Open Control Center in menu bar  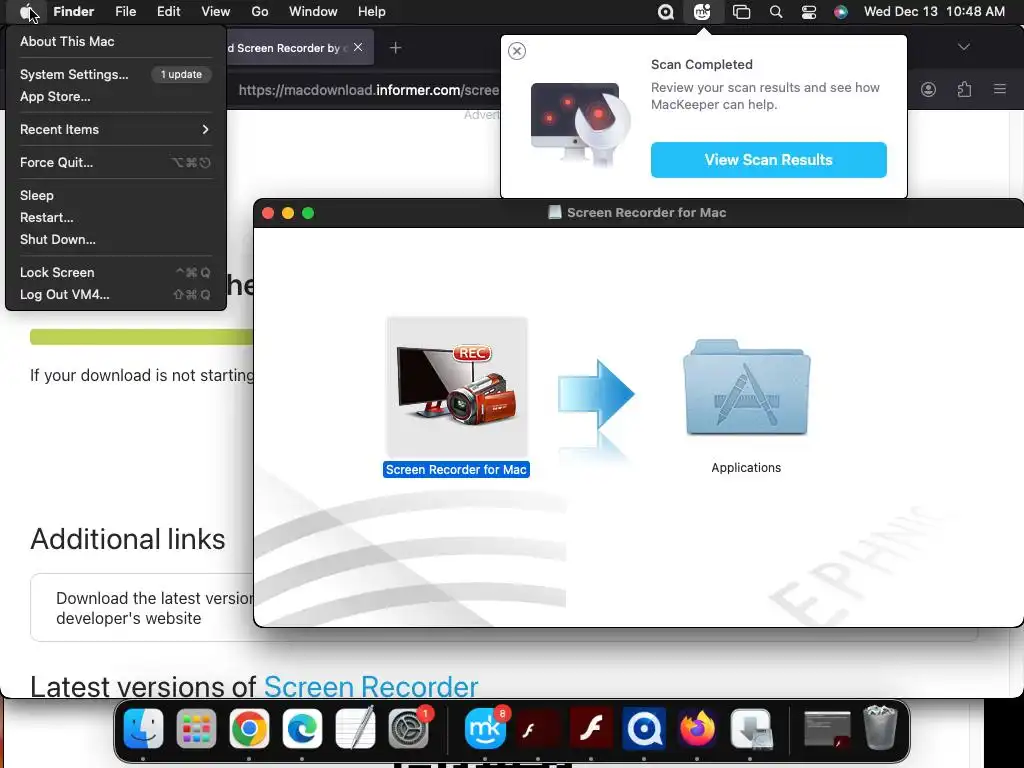pyautogui.click(x=808, y=12)
